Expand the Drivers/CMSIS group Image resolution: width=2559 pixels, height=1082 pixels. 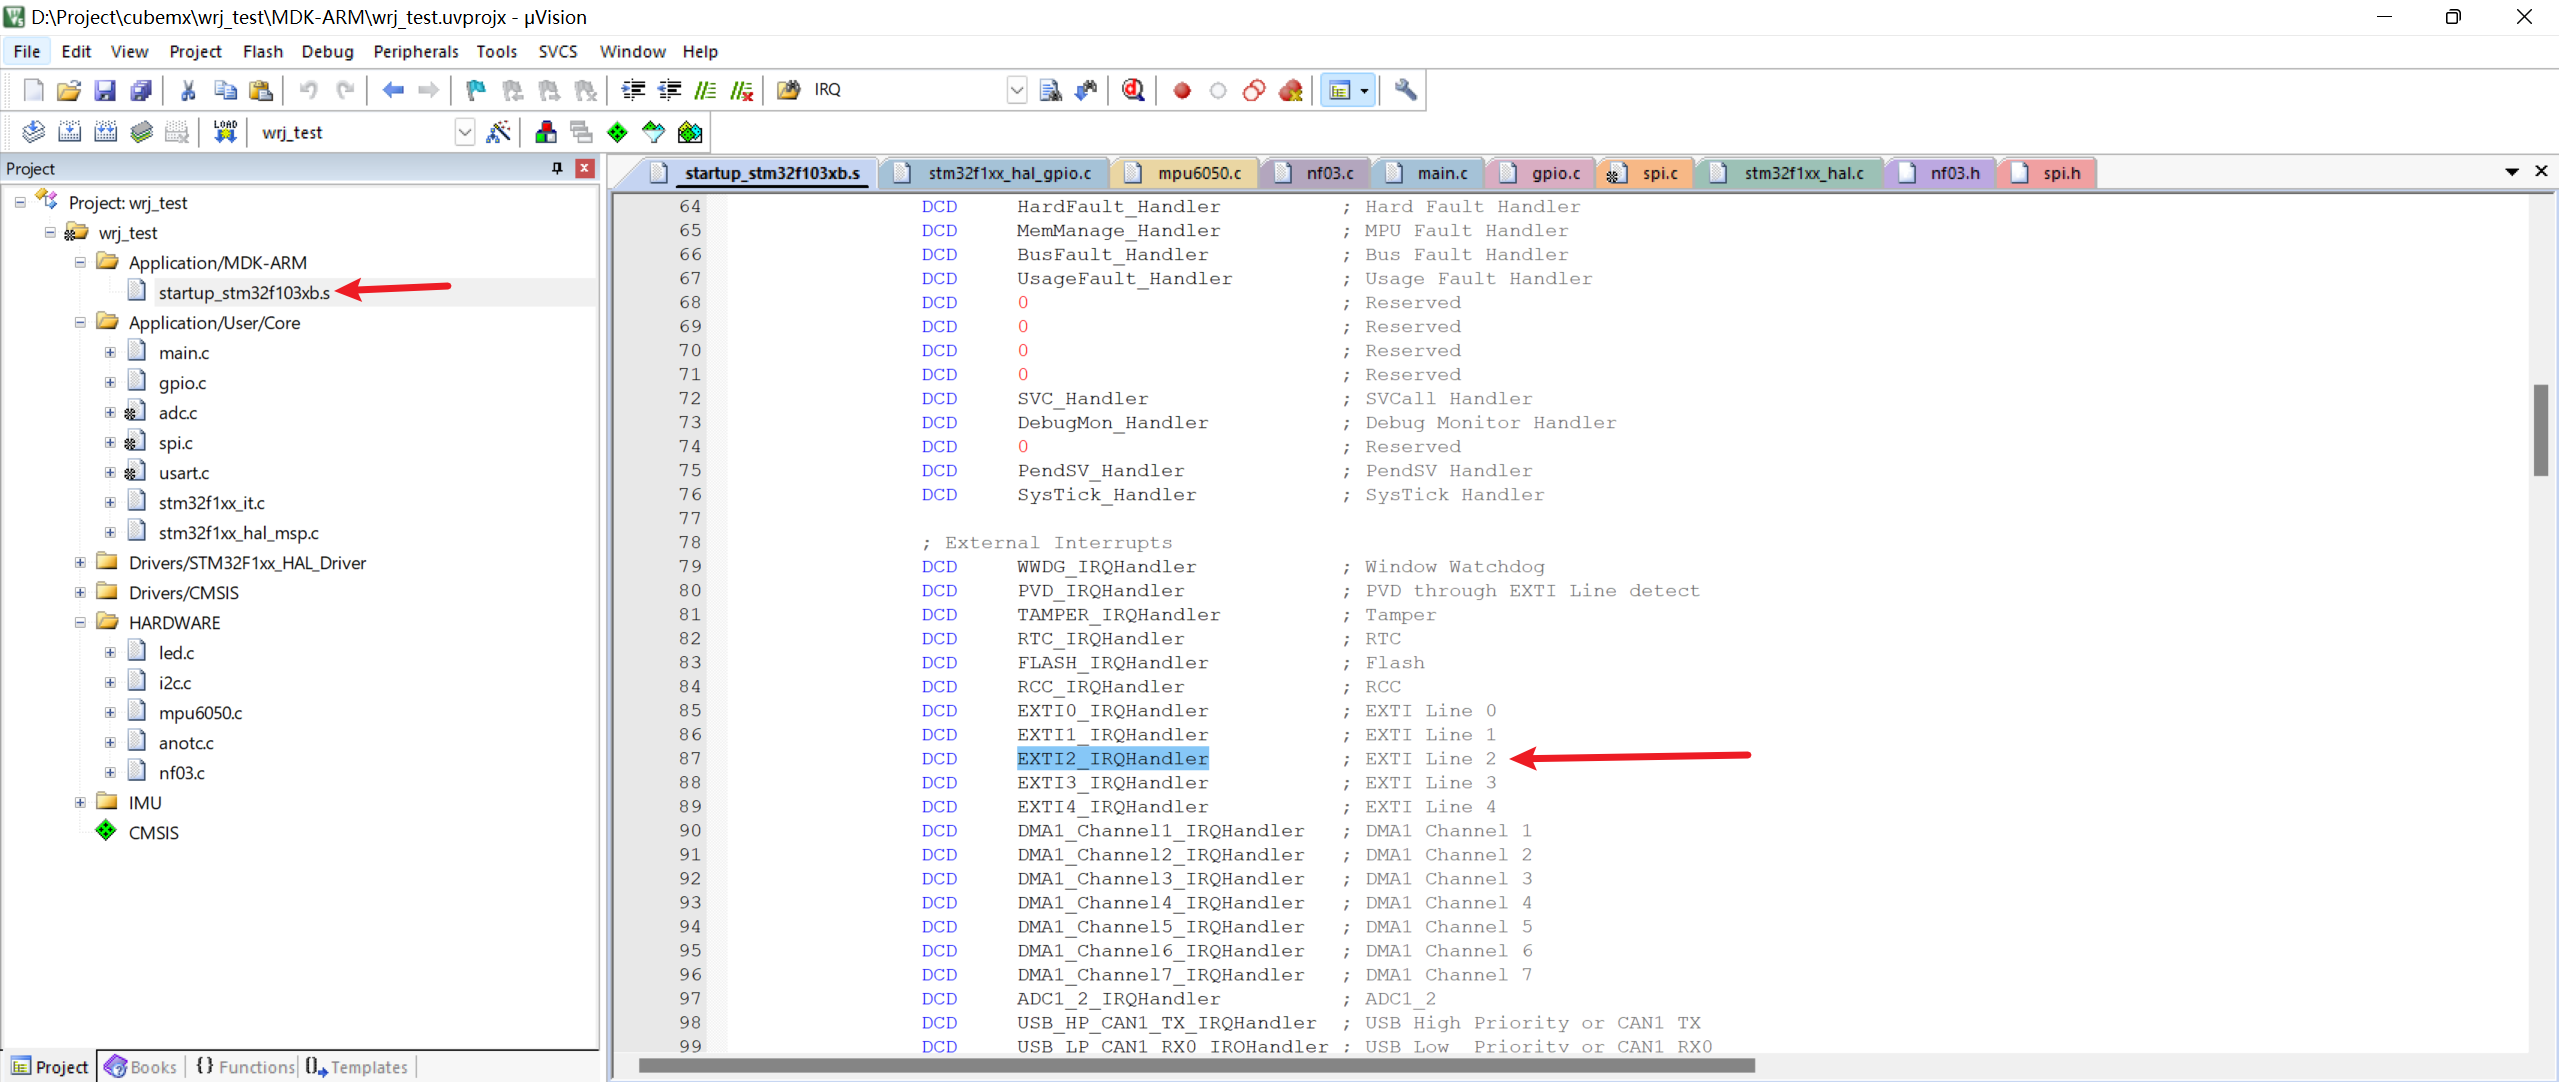80,593
